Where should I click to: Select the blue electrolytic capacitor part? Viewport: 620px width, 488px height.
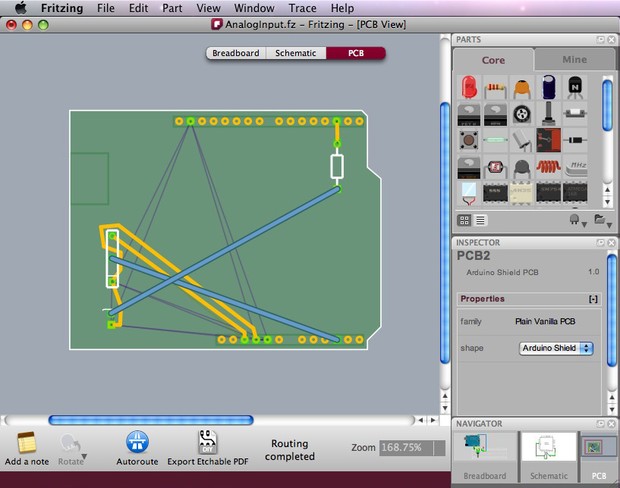(548, 87)
